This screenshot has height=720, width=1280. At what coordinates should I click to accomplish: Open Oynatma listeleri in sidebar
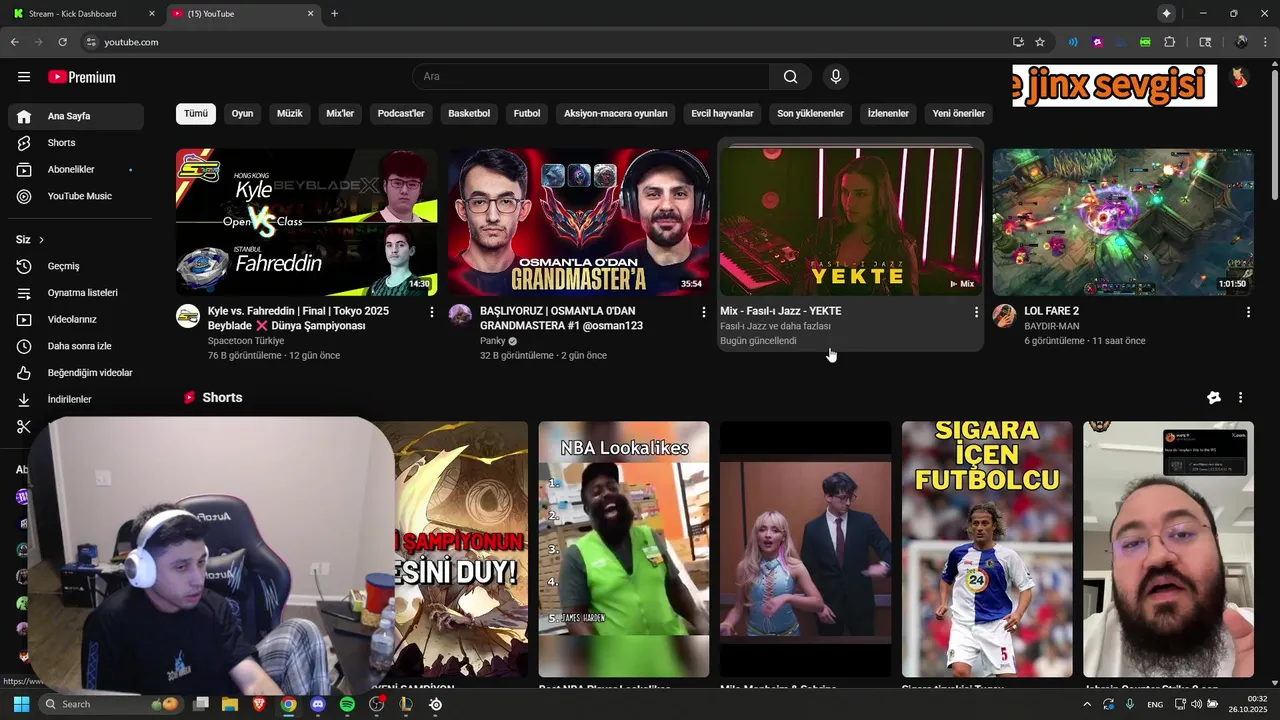(76, 293)
